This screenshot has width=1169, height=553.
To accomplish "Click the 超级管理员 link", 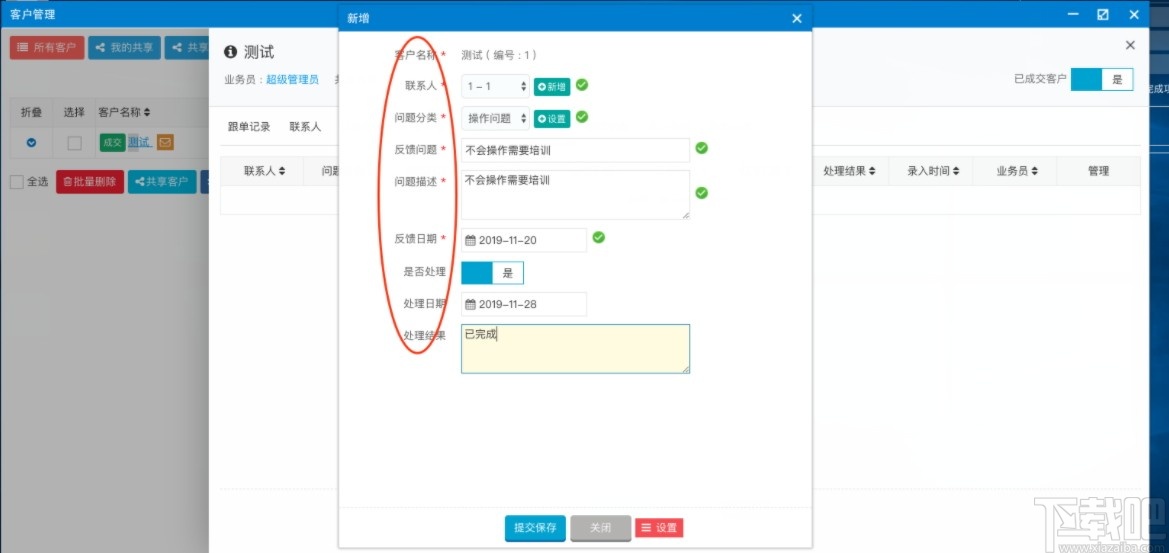I will [292, 80].
